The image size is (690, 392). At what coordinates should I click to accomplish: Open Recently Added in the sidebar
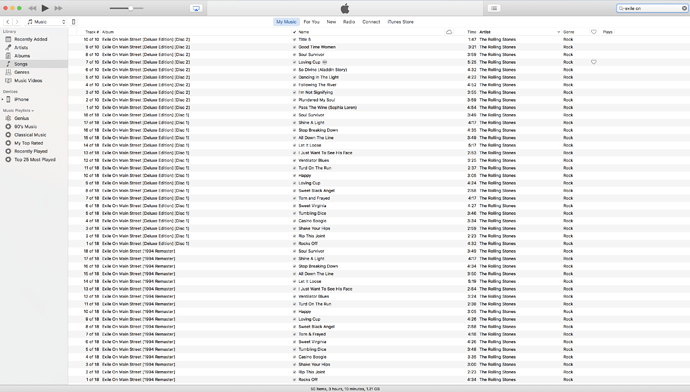[30, 39]
